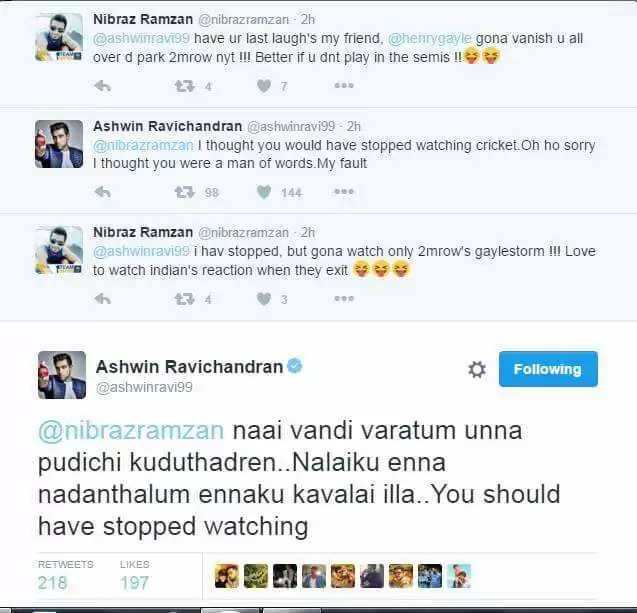Retweet the first tweet with 4 retweets
Screen dimensions: 637x613
coord(184,86)
